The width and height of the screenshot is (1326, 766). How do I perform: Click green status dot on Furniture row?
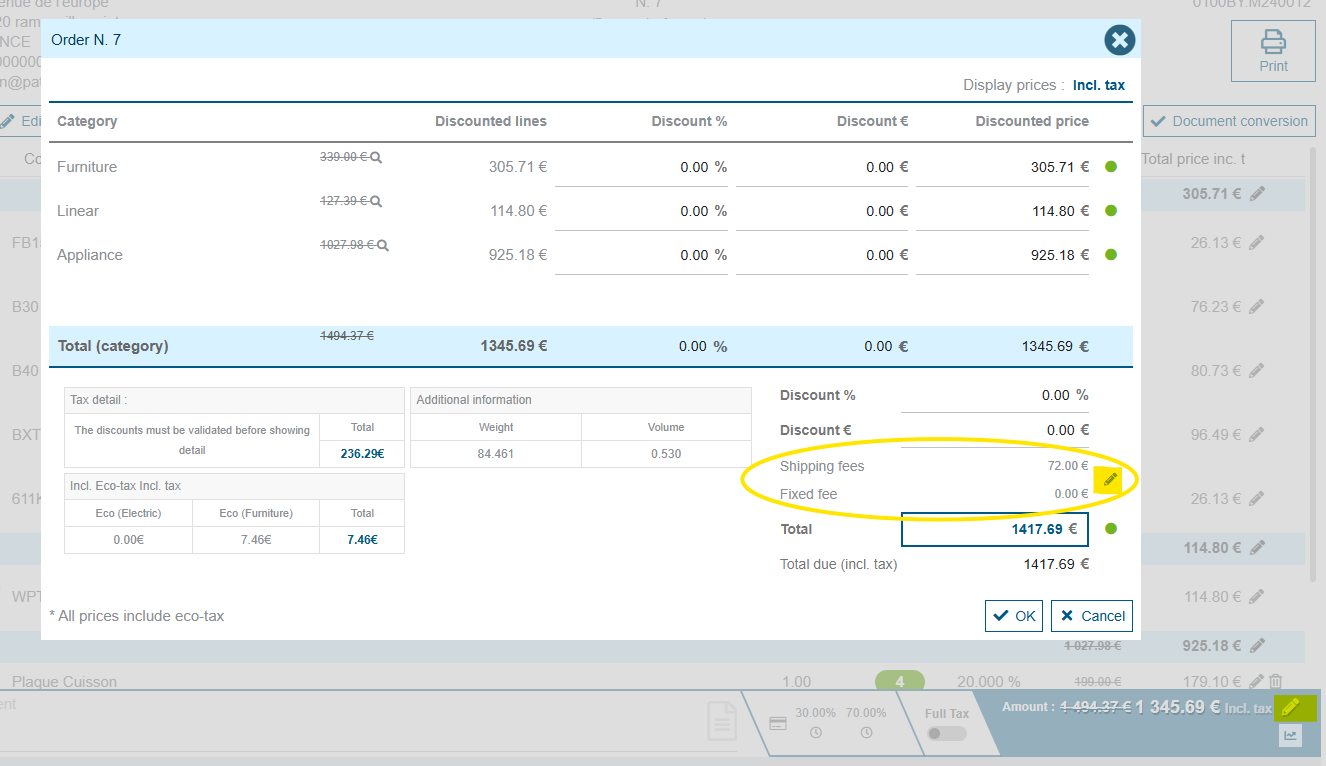(x=1110, y=167)
